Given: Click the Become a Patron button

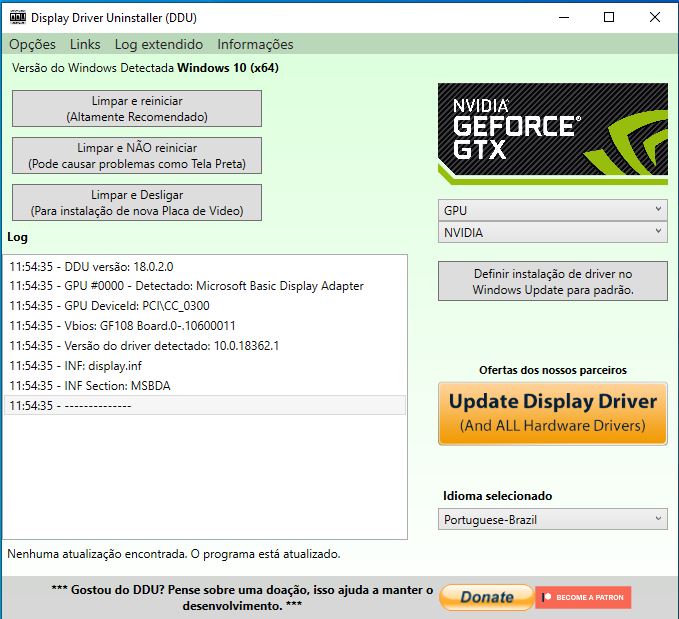Looking at the screenshot, I should click(583, 597).
